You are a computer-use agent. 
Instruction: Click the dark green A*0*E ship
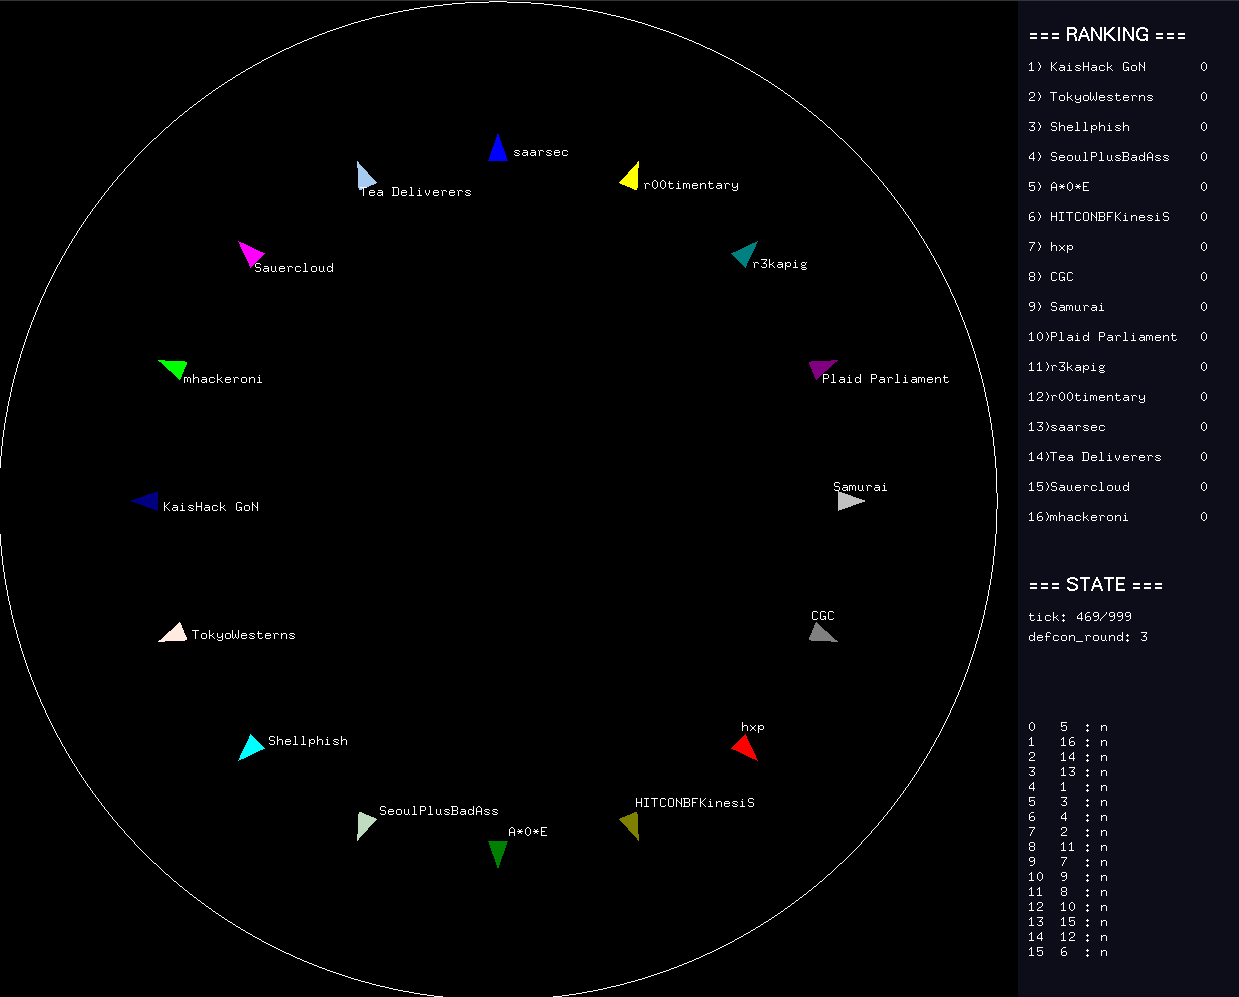[x=498, y=852]
